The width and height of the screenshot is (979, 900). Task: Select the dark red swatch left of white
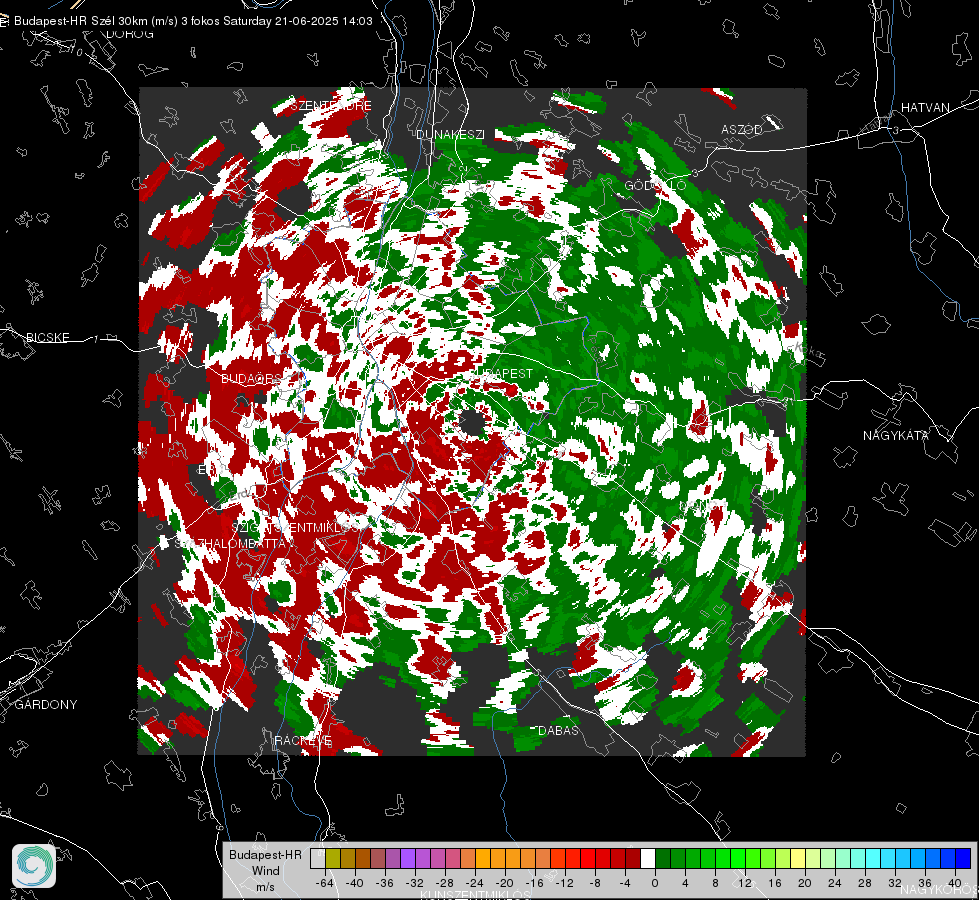[633, 859]
